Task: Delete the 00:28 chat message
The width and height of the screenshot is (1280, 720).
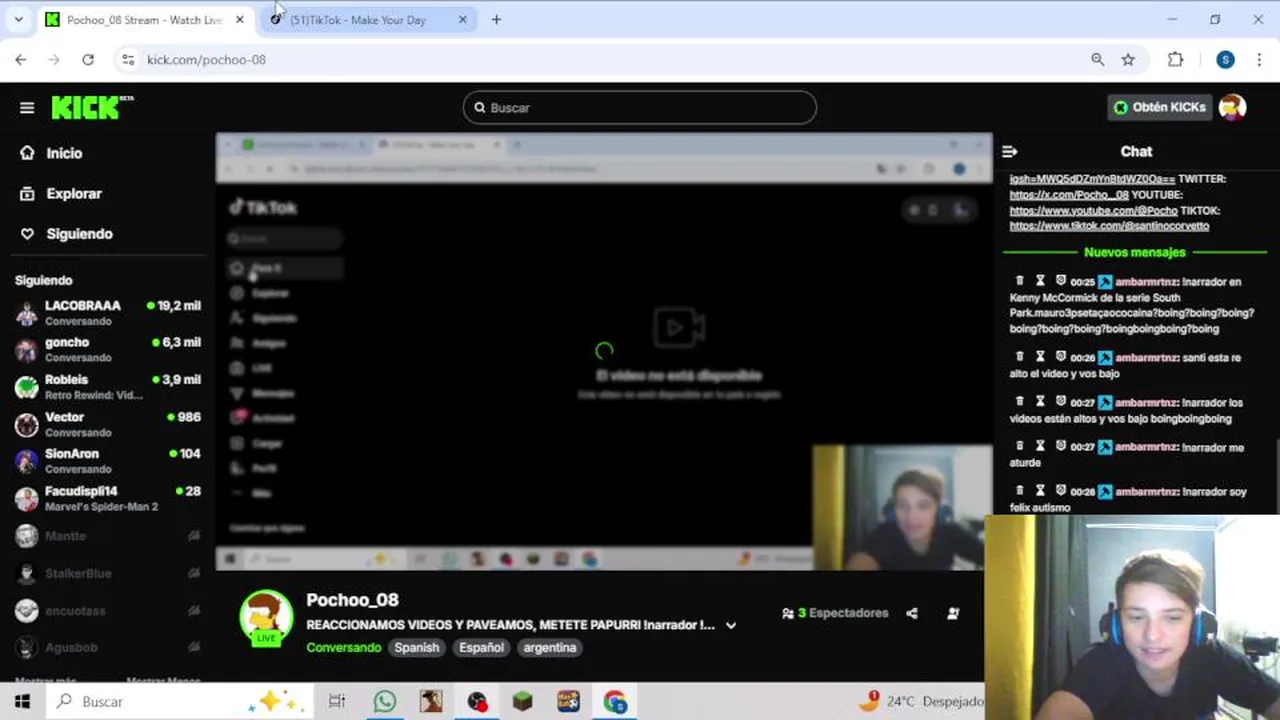Action: coord(1020,491)
